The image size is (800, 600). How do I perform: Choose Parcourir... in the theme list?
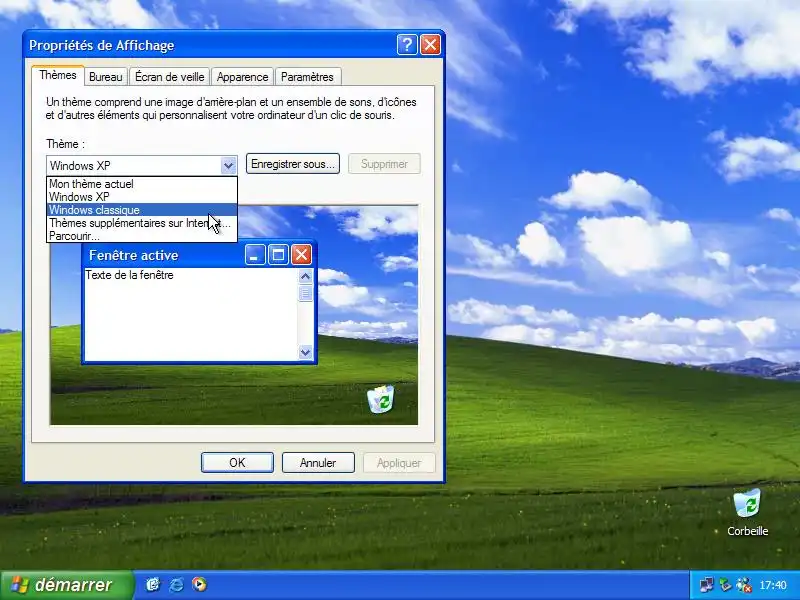pyautogui.click(x=142, y=236)
